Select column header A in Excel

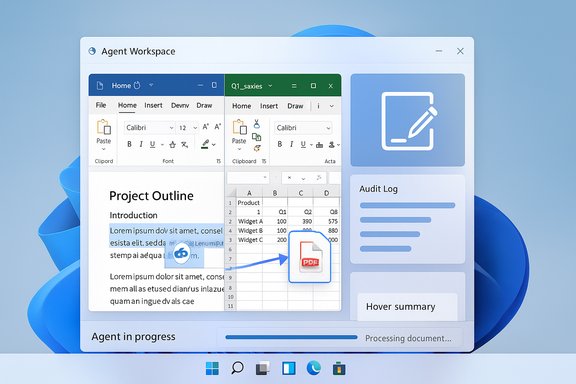pos(249,193)
